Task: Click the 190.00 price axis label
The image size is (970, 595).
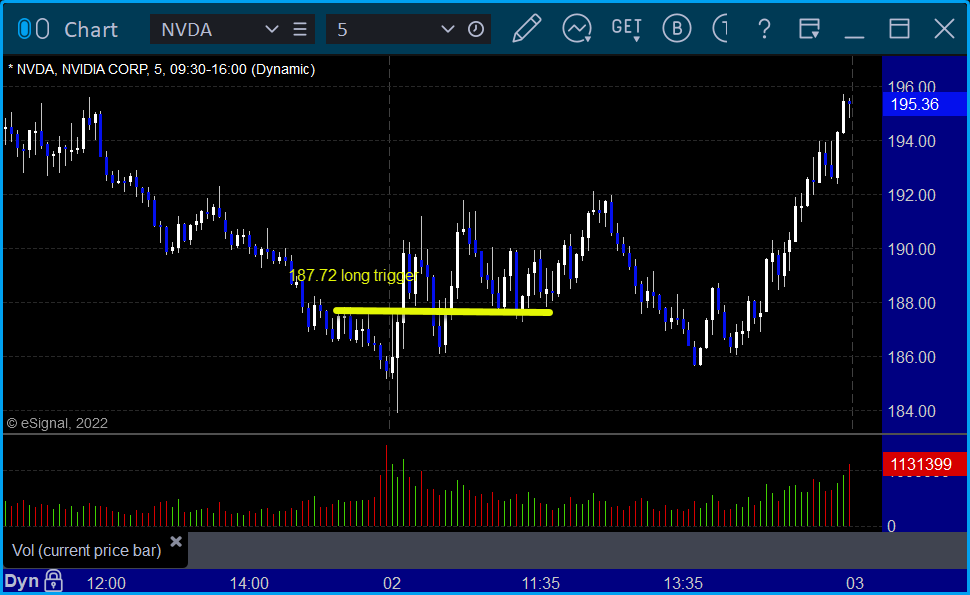Action: point(912,249)
